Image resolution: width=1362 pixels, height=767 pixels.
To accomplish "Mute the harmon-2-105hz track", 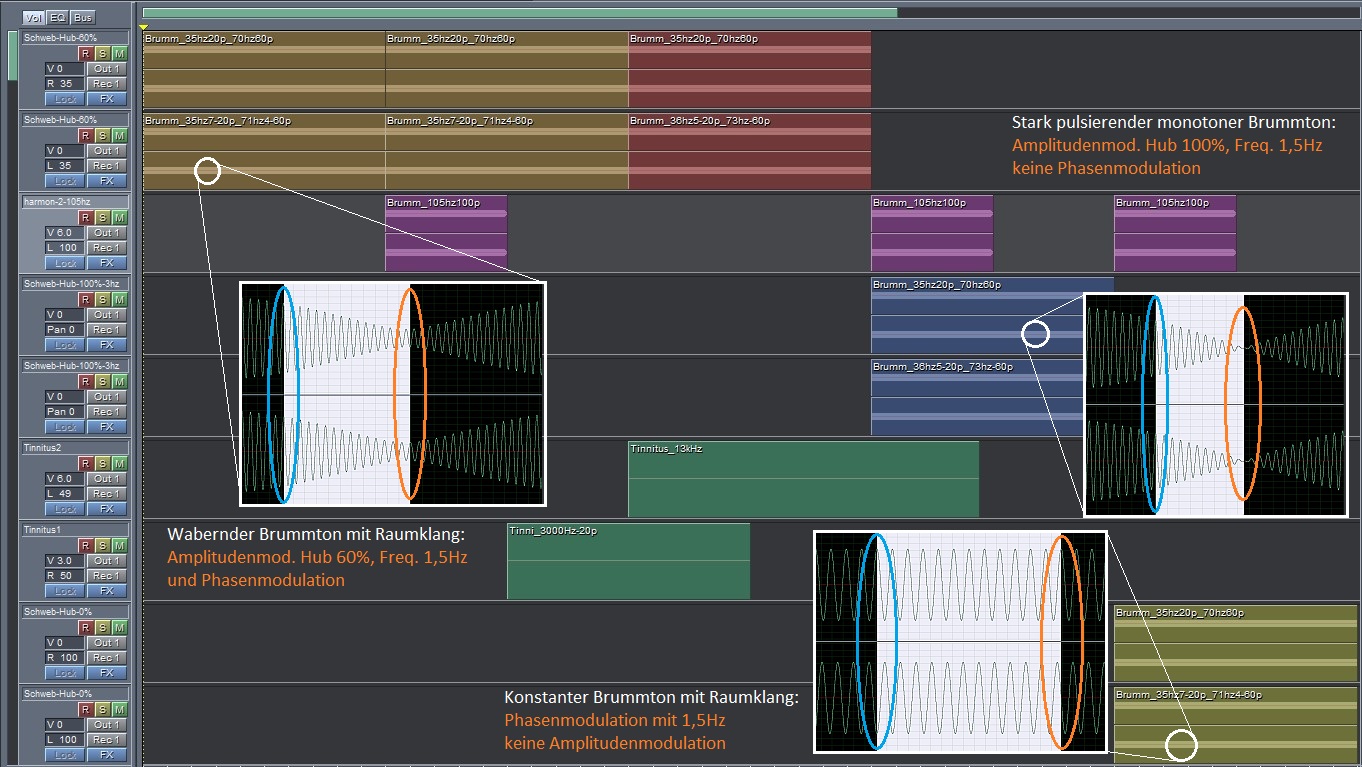I will click(119, 217).
